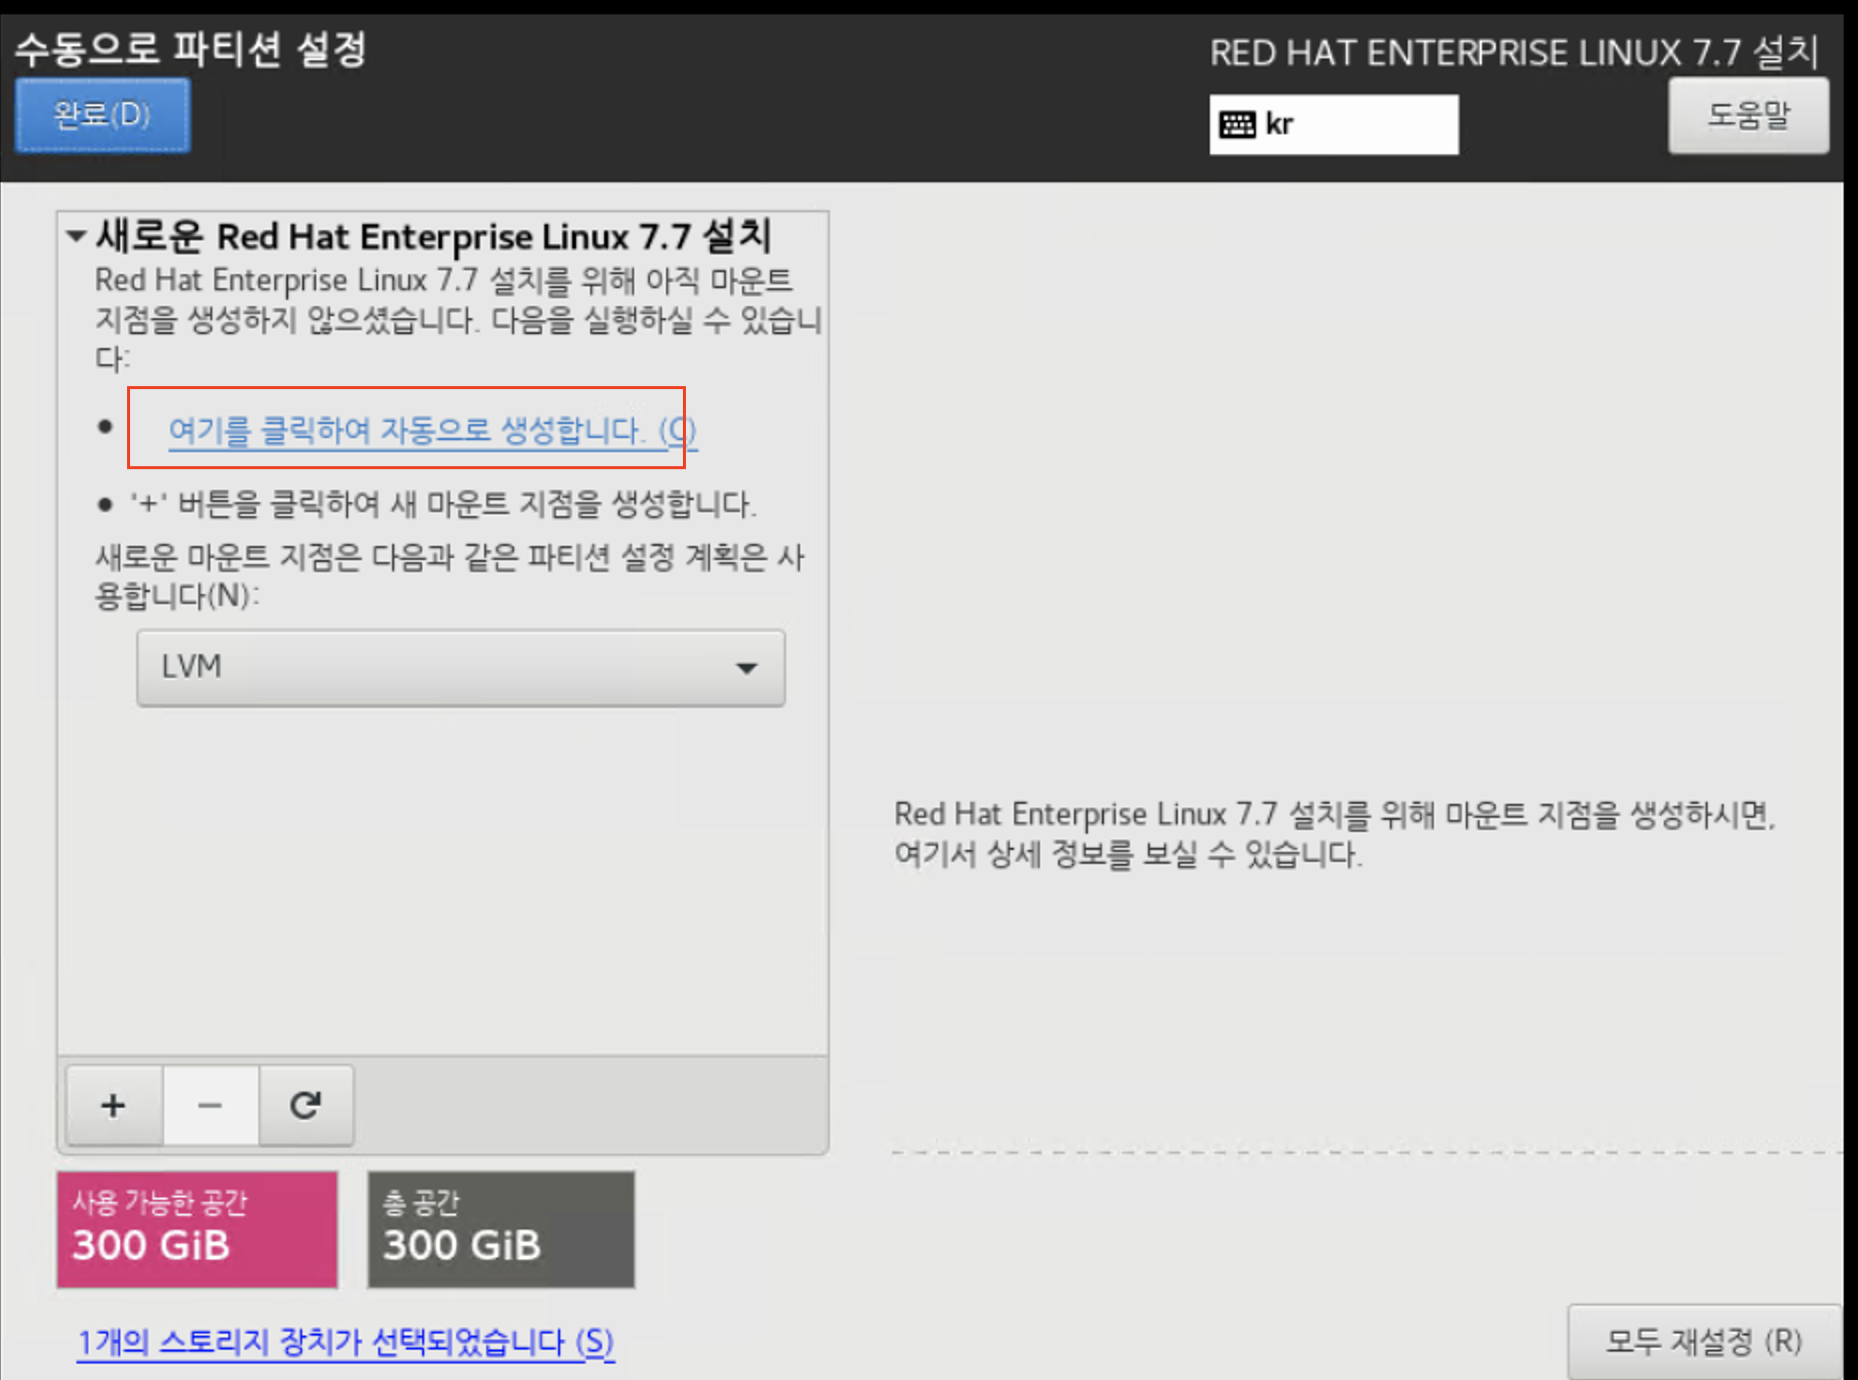
Task: Open the 1개의 스토리지 장치가 선택되었습니다 link
Action: [x=346, y=1342]
